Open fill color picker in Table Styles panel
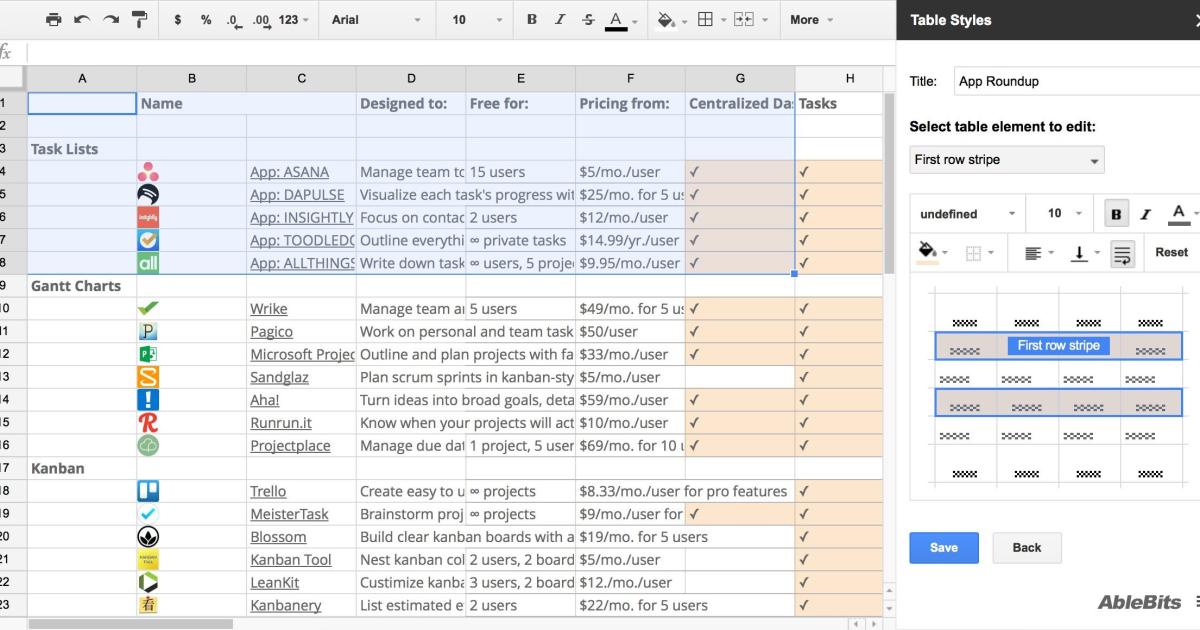The height and width of the screenshot is (630, 1200). point(931,253)
